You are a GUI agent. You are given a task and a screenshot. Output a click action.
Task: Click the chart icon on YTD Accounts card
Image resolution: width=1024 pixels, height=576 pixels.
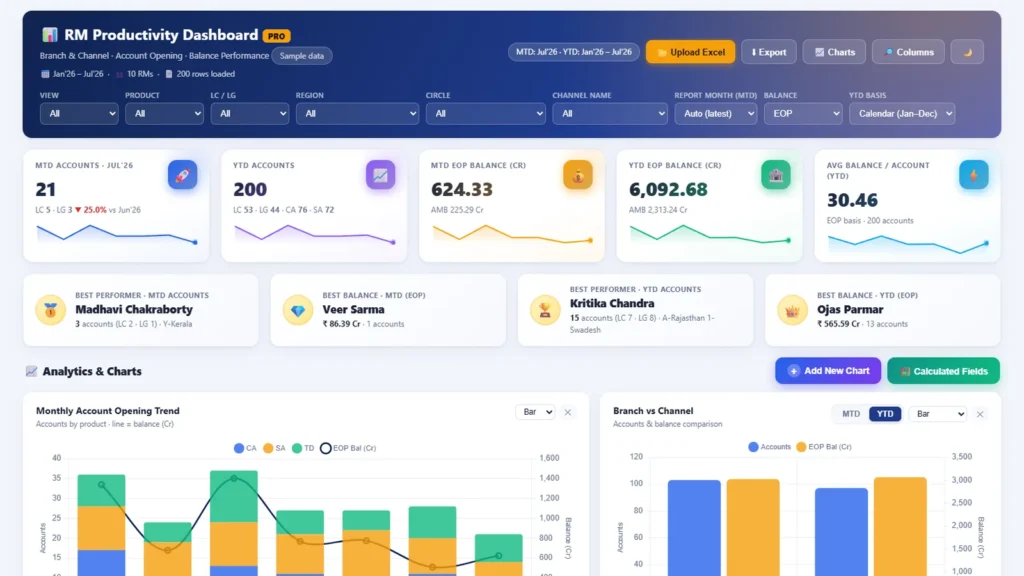click(x=380, y=175)
